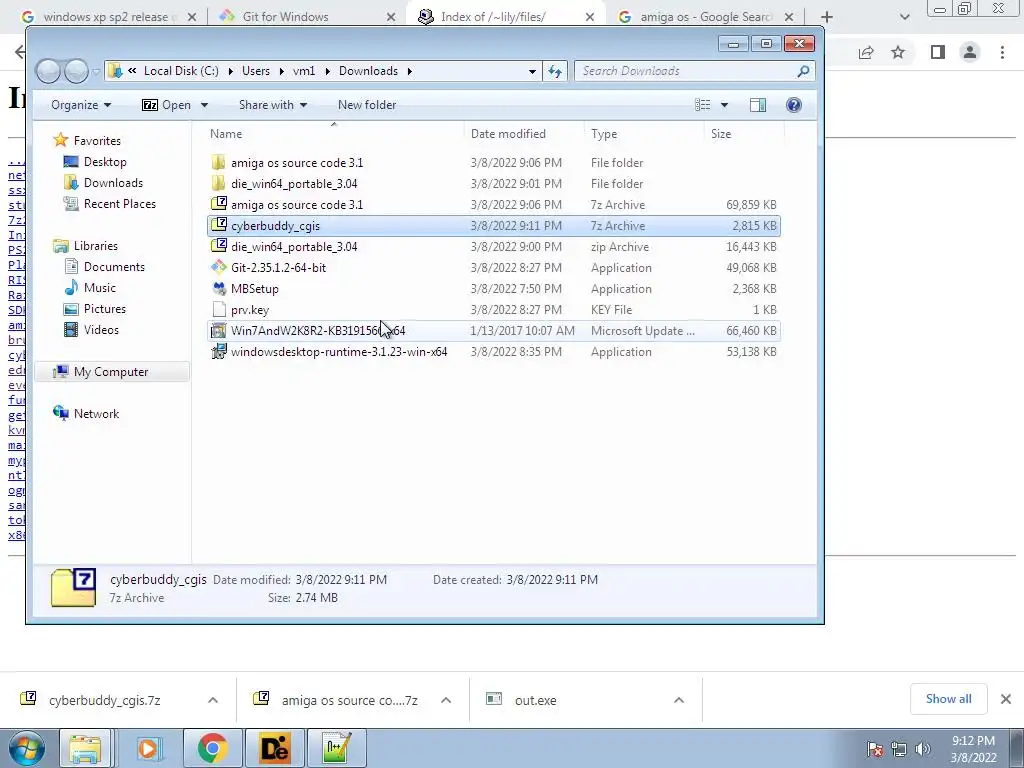Switch to Index of /~lily/files/ tab

pos(505,17)
